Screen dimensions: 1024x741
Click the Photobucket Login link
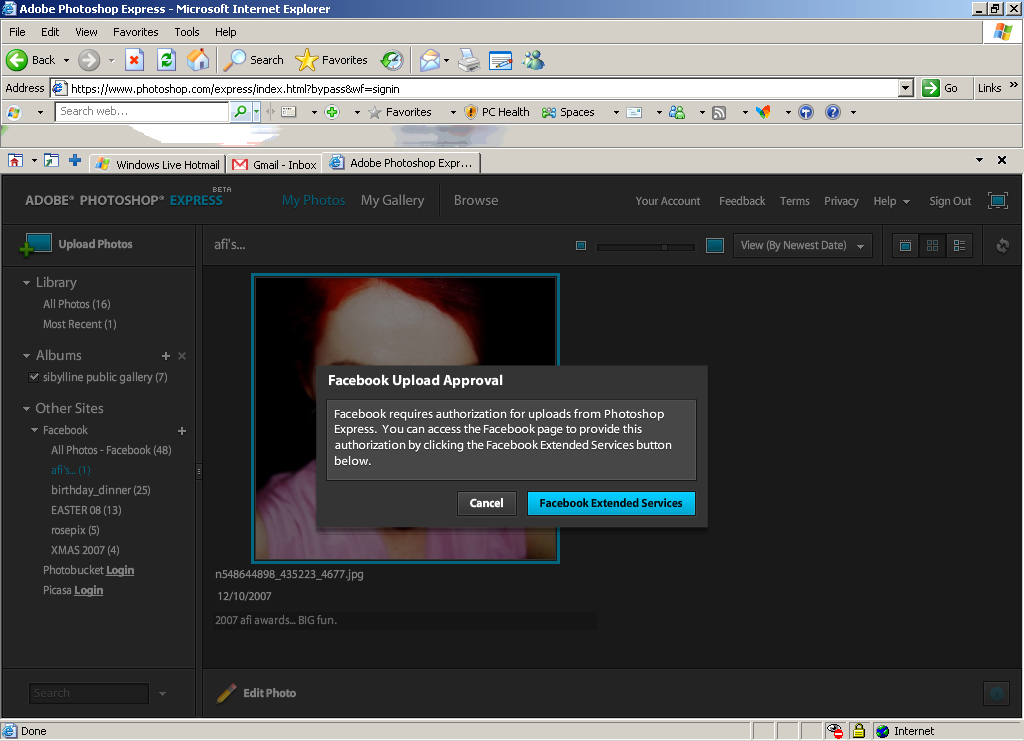click(x=120, y=570)
